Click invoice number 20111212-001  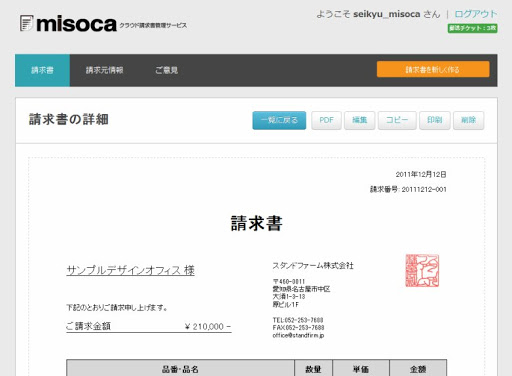[424, 190]
